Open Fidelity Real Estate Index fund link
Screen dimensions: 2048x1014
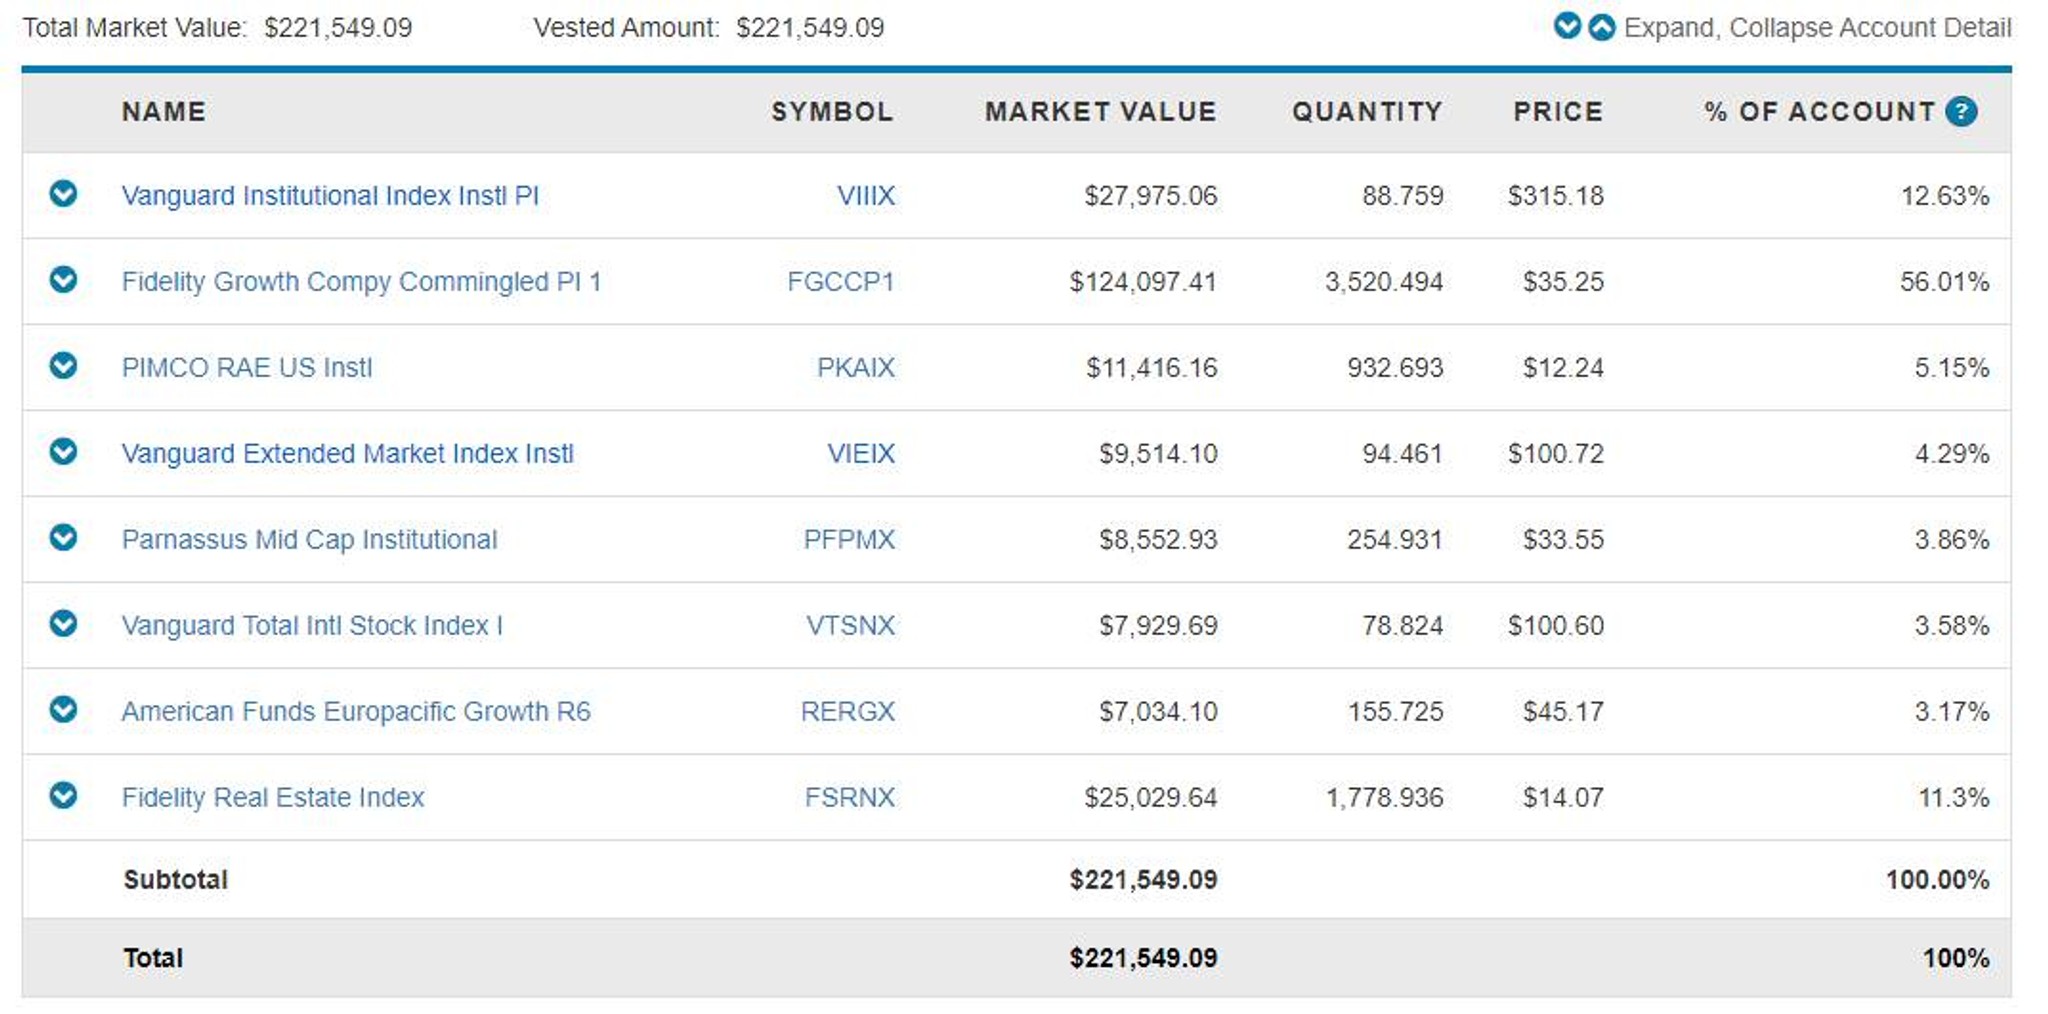[x=273, y=797]
